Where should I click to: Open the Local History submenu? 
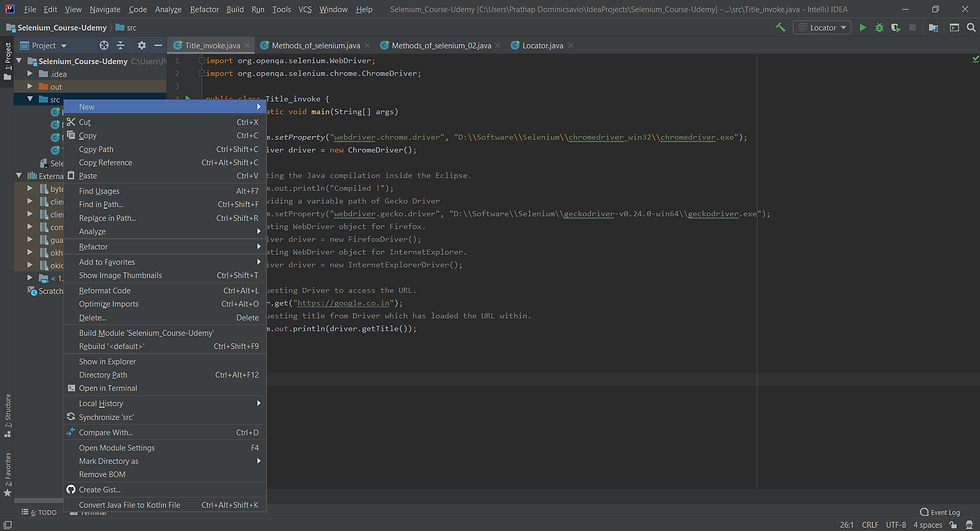coord(165,404)
